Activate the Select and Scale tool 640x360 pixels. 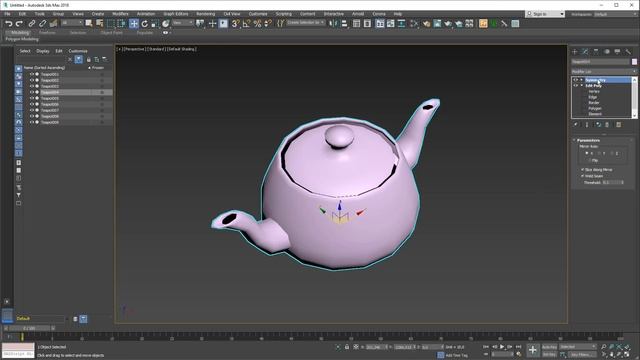point(155,24)
